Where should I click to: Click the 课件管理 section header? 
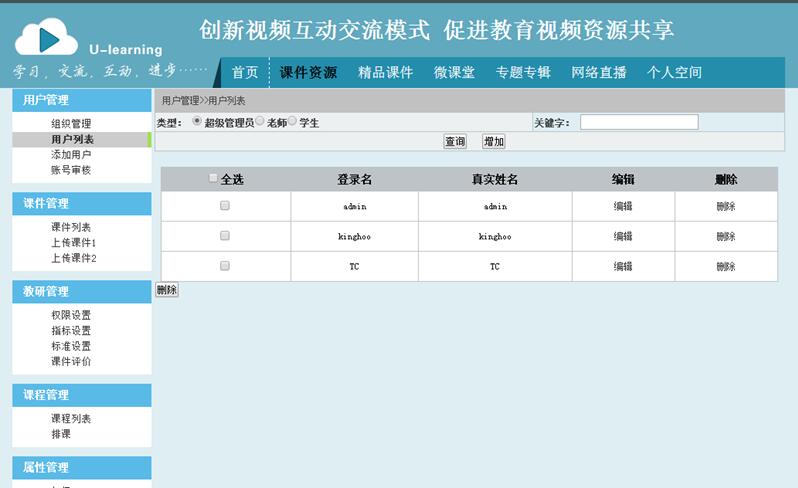point(82,204)
